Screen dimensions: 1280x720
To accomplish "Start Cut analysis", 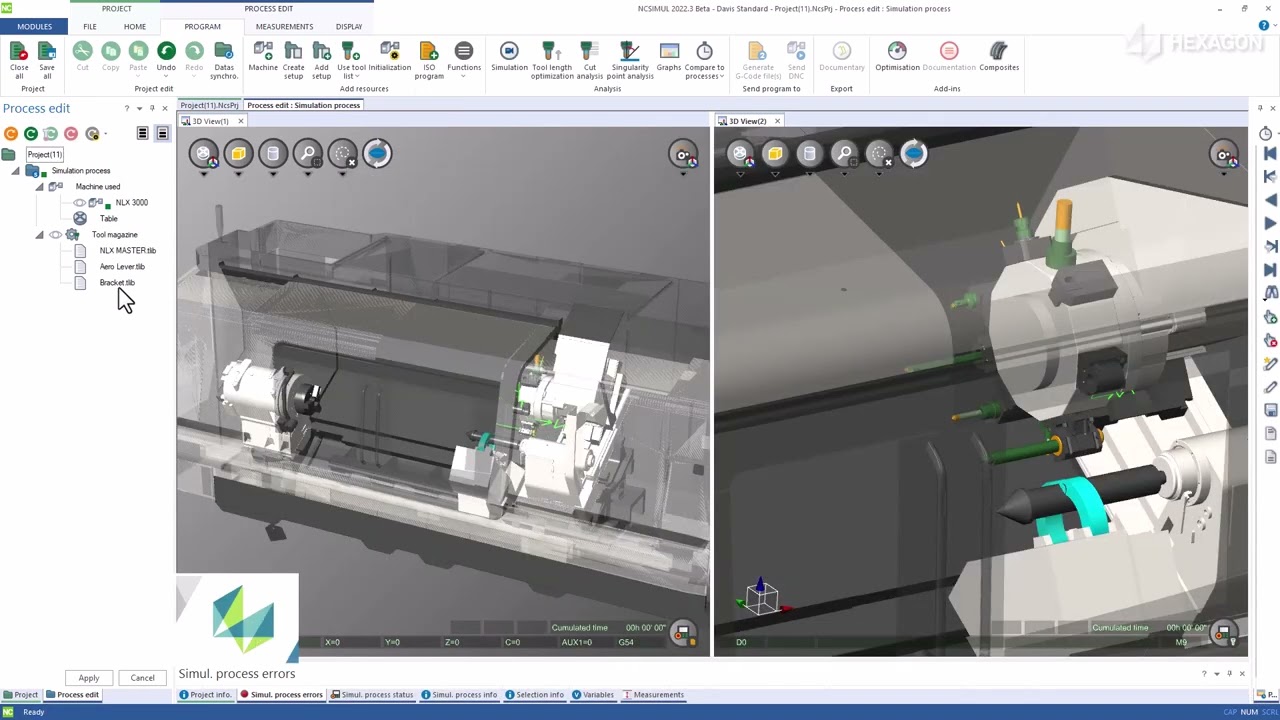I will point(590,59).
